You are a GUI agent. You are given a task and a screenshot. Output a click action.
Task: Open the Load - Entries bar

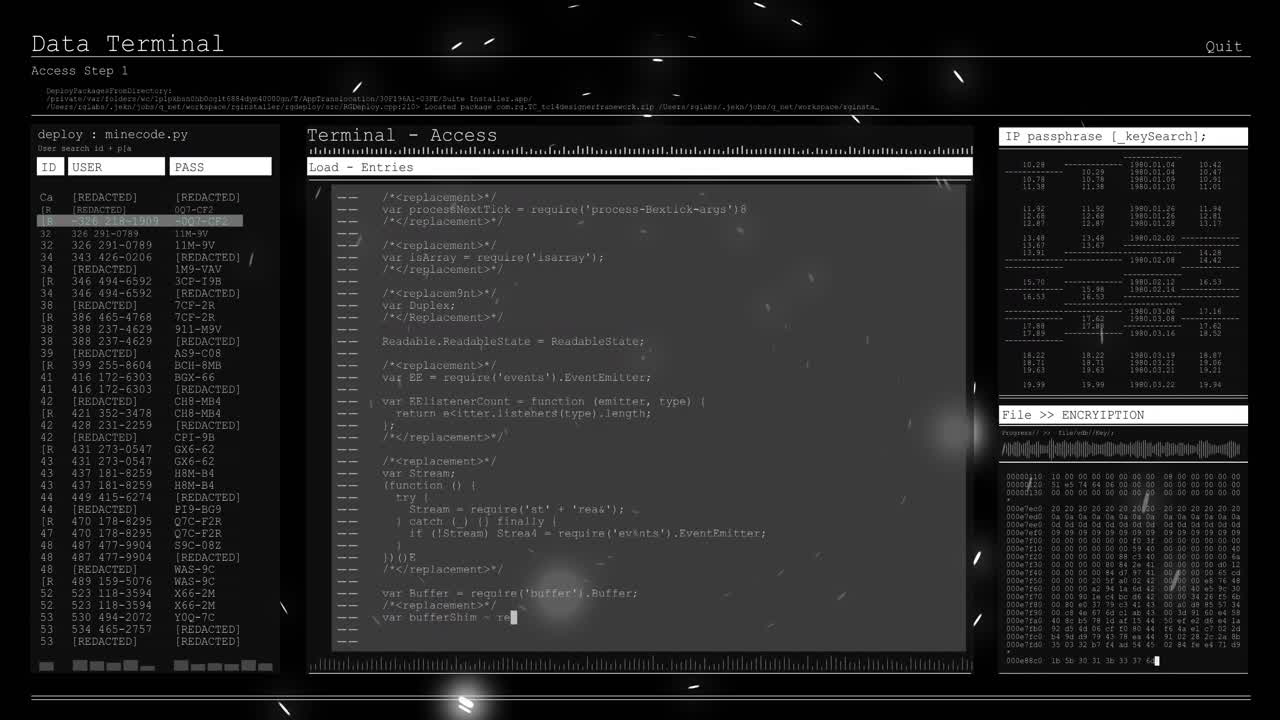pyautogui.click(x=640, y=167)
